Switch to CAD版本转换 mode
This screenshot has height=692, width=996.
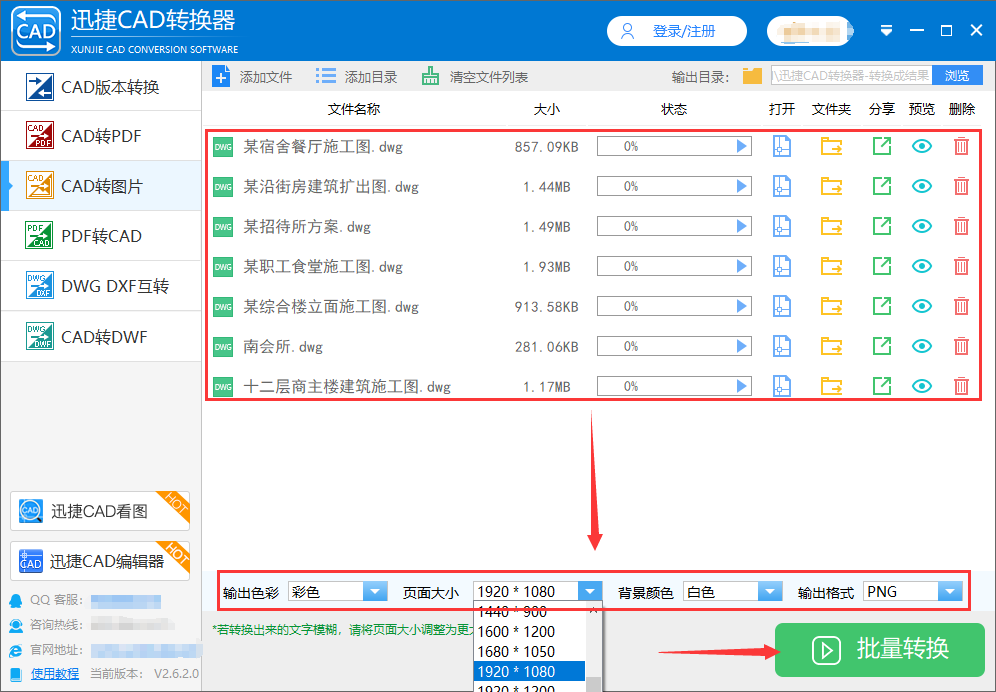coord(102,86)
